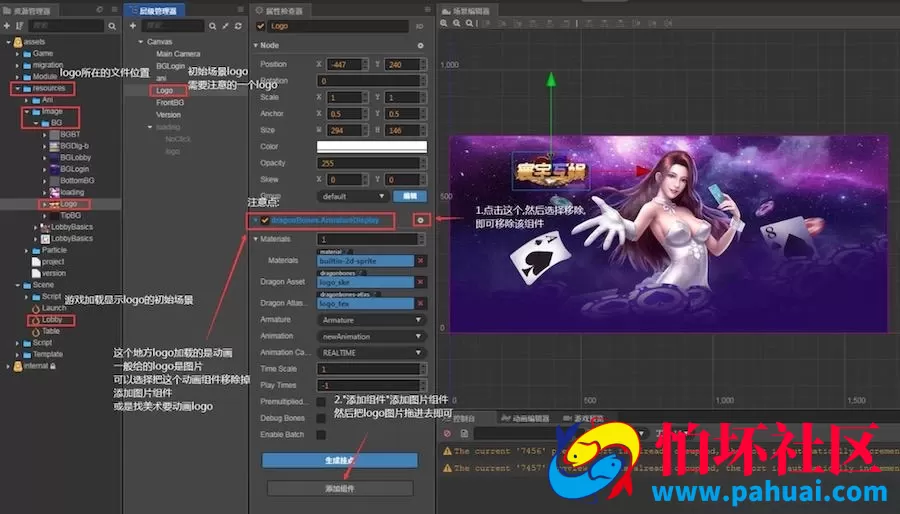900x514 pixels.
Task: Click the blue Group edit button
Action: point(410,196)
